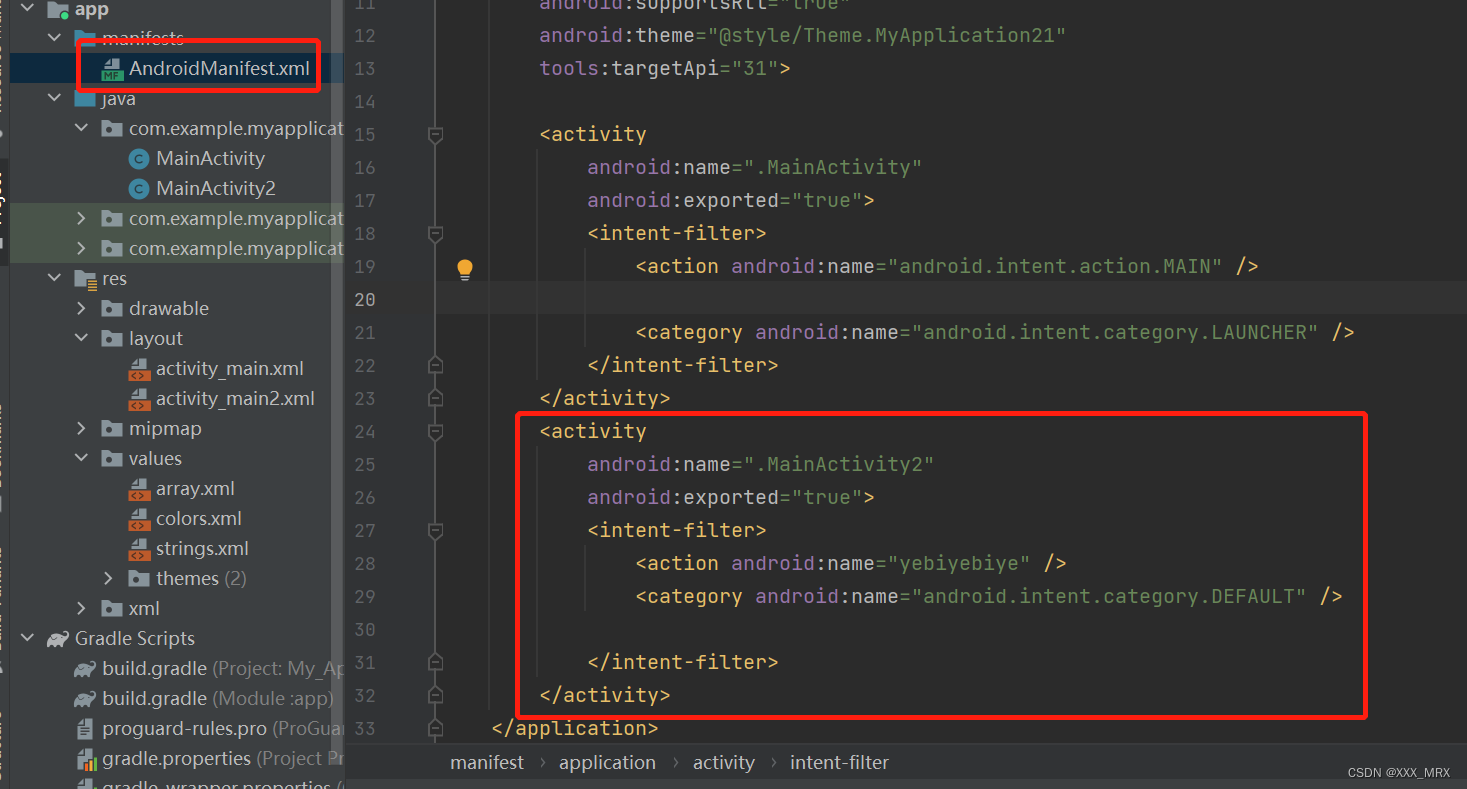The height and width of the screenshot is (789, 1467).
Task: Click the MainActivity2 class icon
Action: [139, 188]
